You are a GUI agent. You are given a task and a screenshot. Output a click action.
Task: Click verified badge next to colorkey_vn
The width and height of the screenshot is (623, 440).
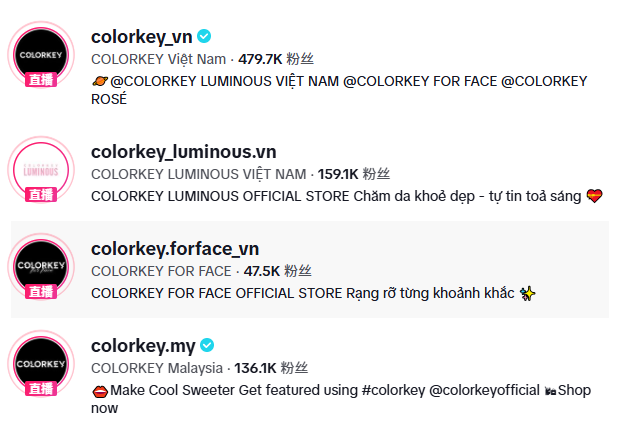pyautogui.click(x=205, y=37)
